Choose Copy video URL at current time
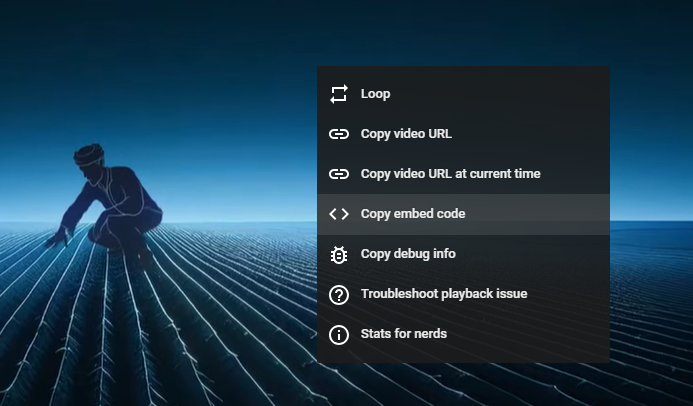The height and width of the screenshot is (406, 693). click(x=450, y=174)
